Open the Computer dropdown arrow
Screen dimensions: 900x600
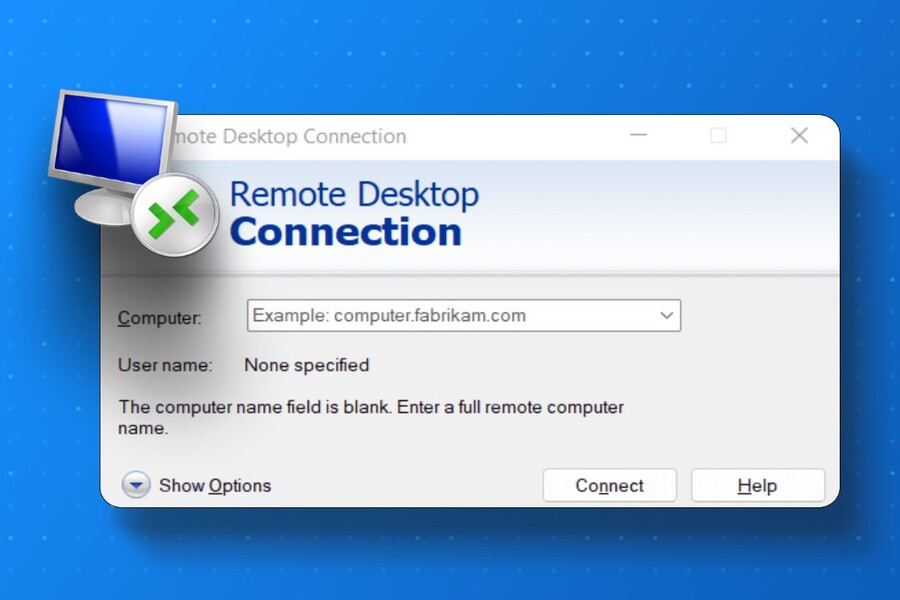[x=666, y=315]
